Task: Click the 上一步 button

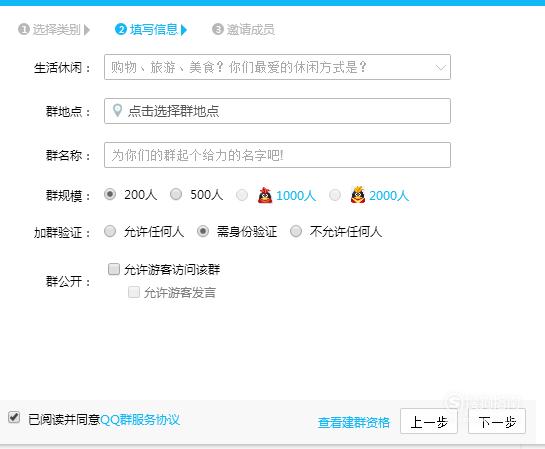Action: [429, 421]
